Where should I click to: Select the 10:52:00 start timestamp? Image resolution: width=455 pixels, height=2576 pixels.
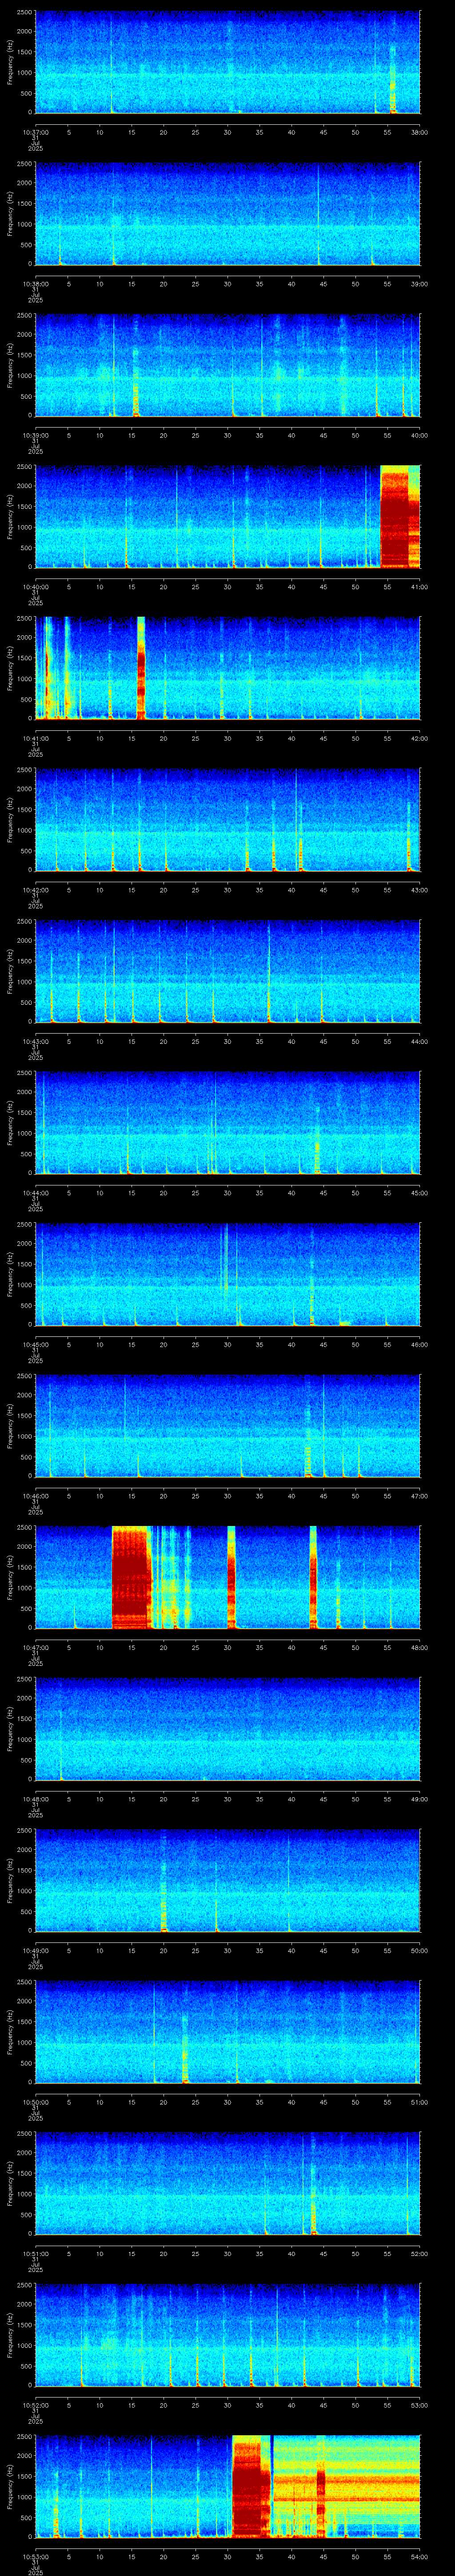[x=35, y=2405]
